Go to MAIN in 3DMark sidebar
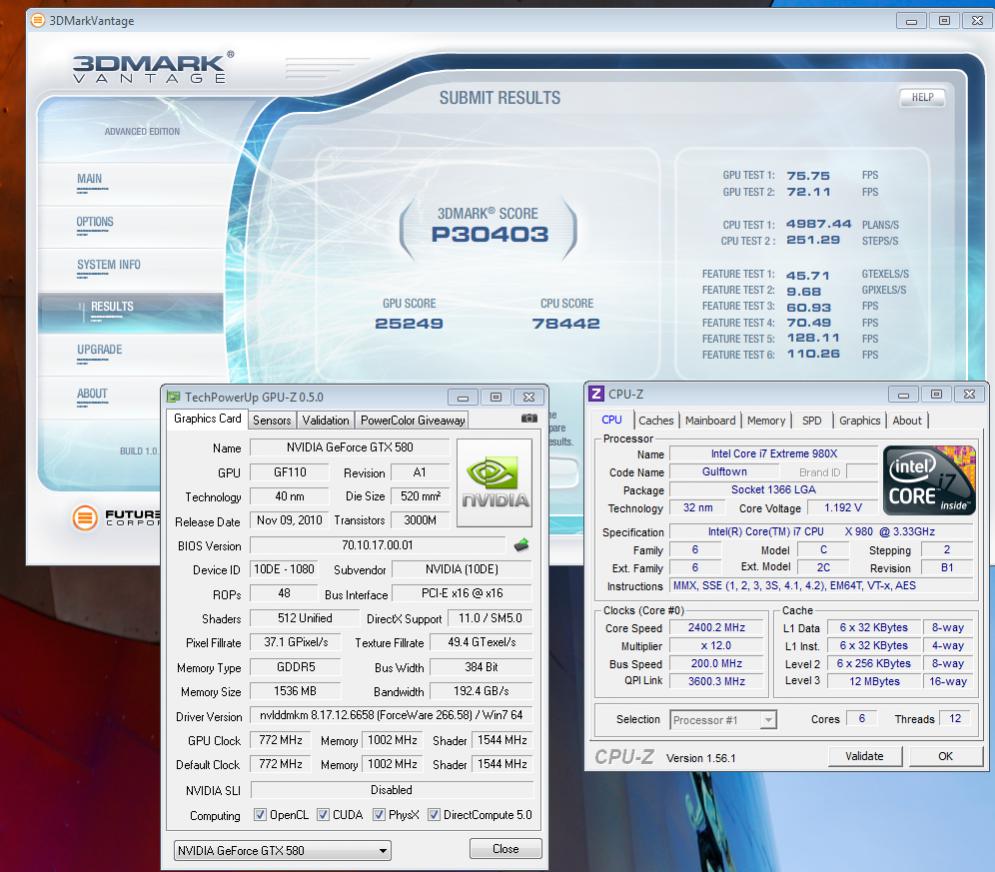 coord(89,179)
